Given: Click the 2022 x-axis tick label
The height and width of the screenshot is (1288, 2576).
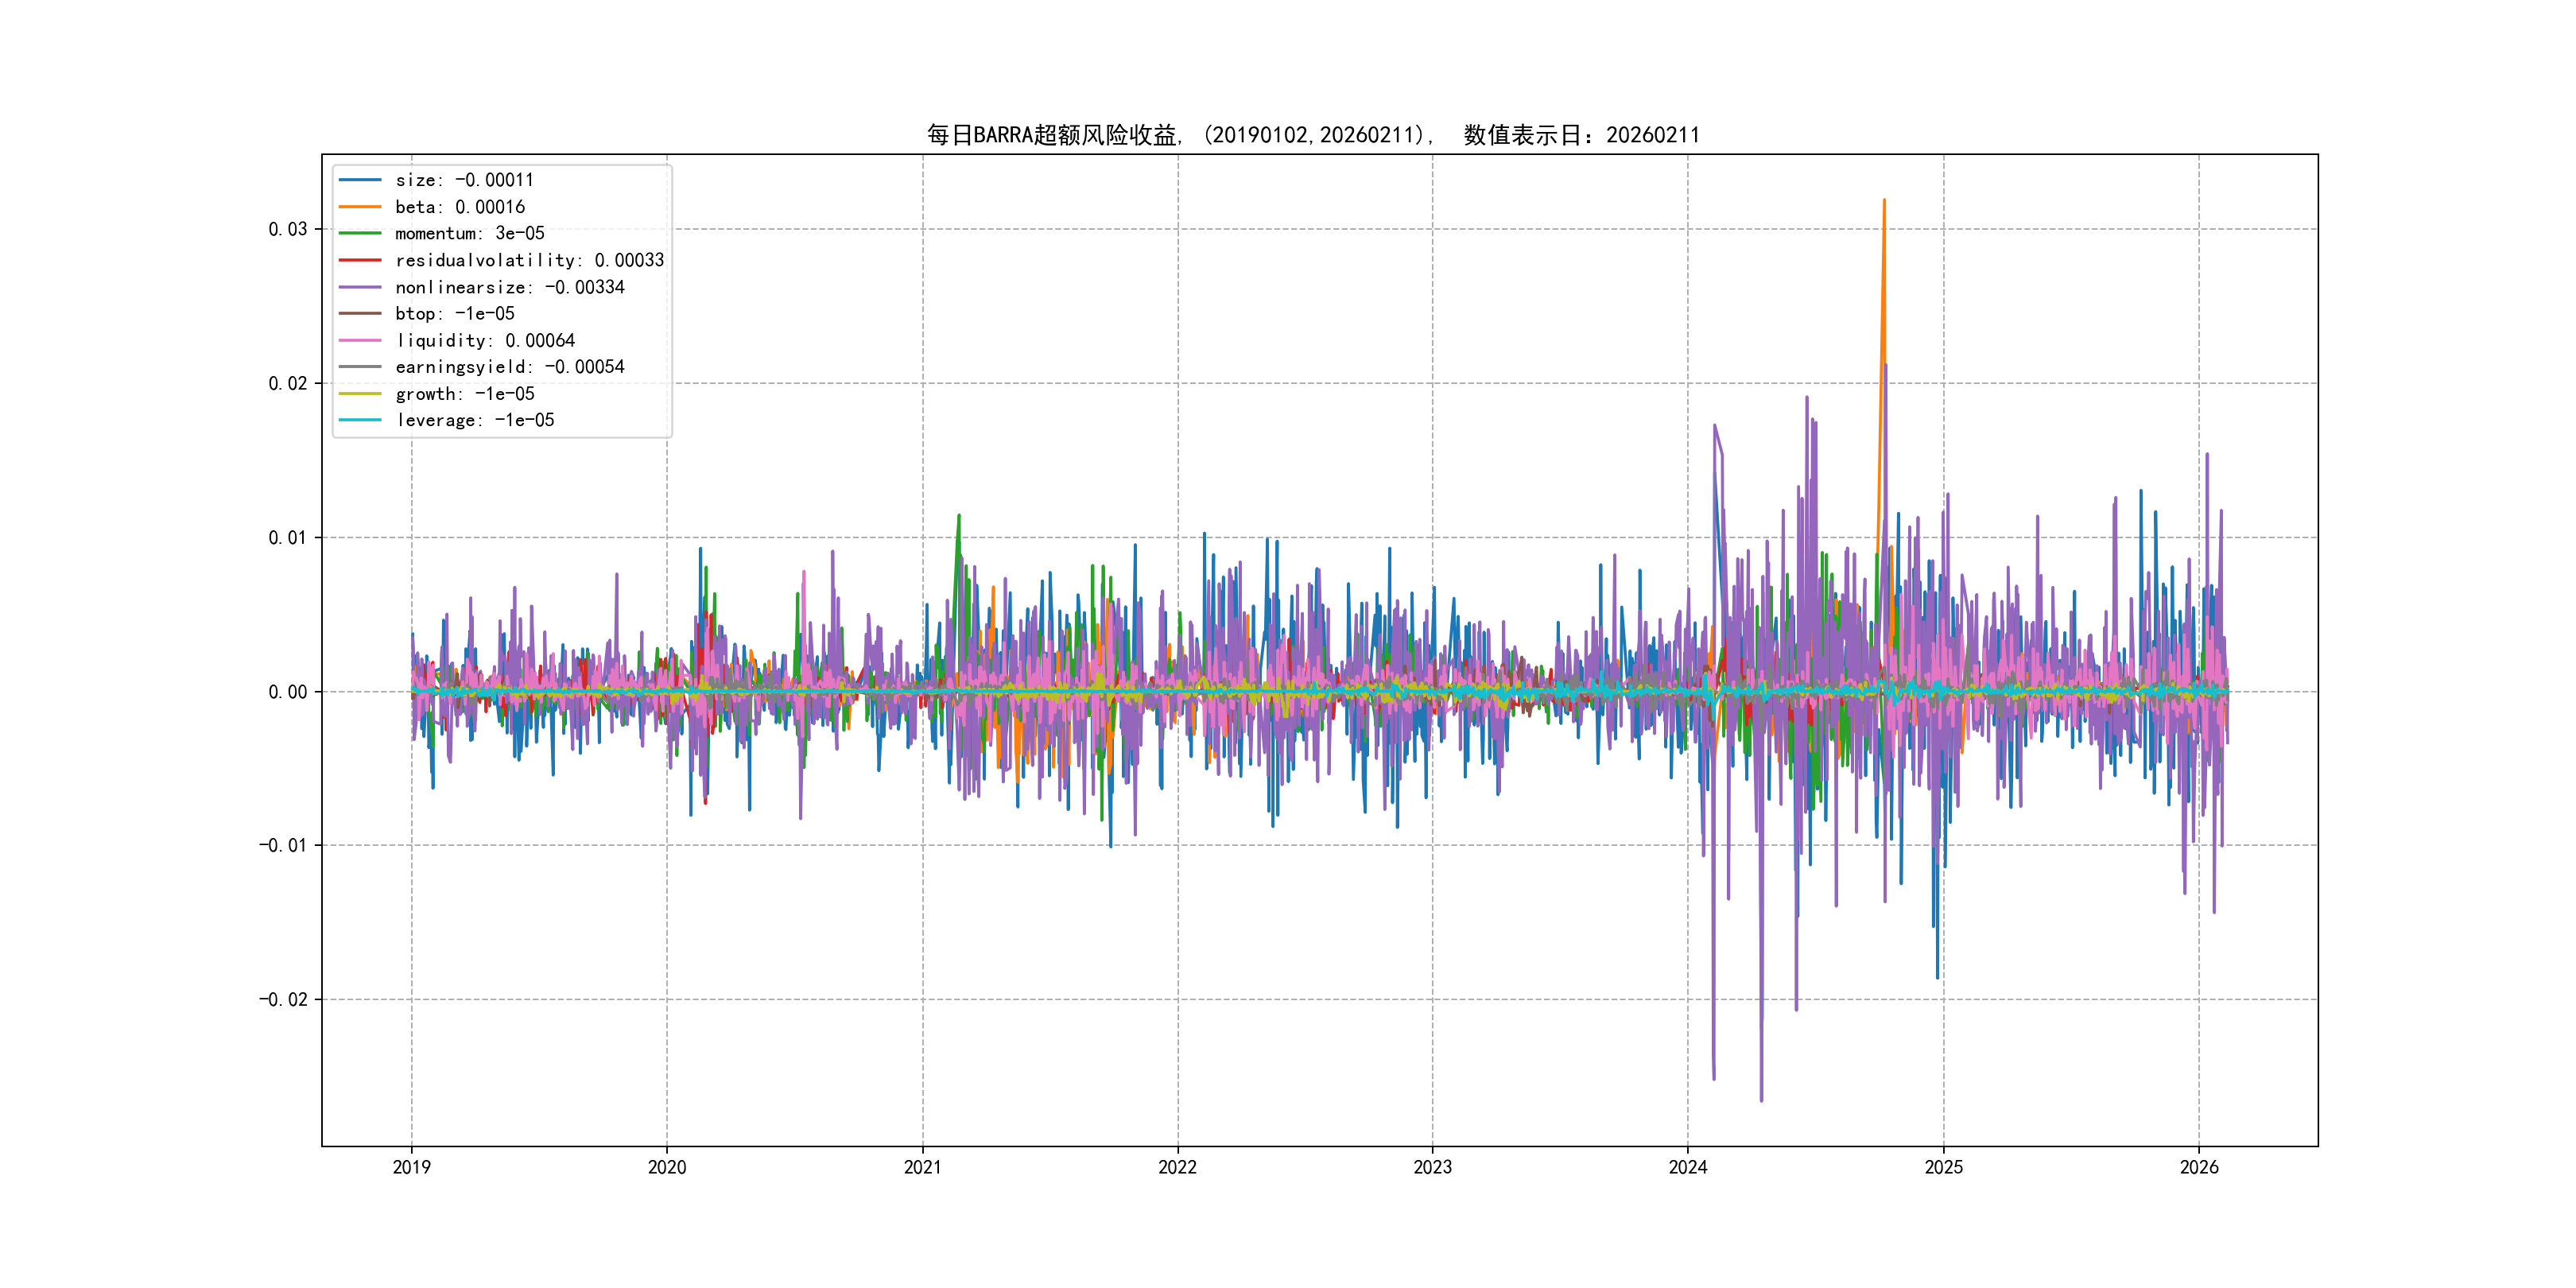Looking at the screenshot, I should tap(1177, 1167).
